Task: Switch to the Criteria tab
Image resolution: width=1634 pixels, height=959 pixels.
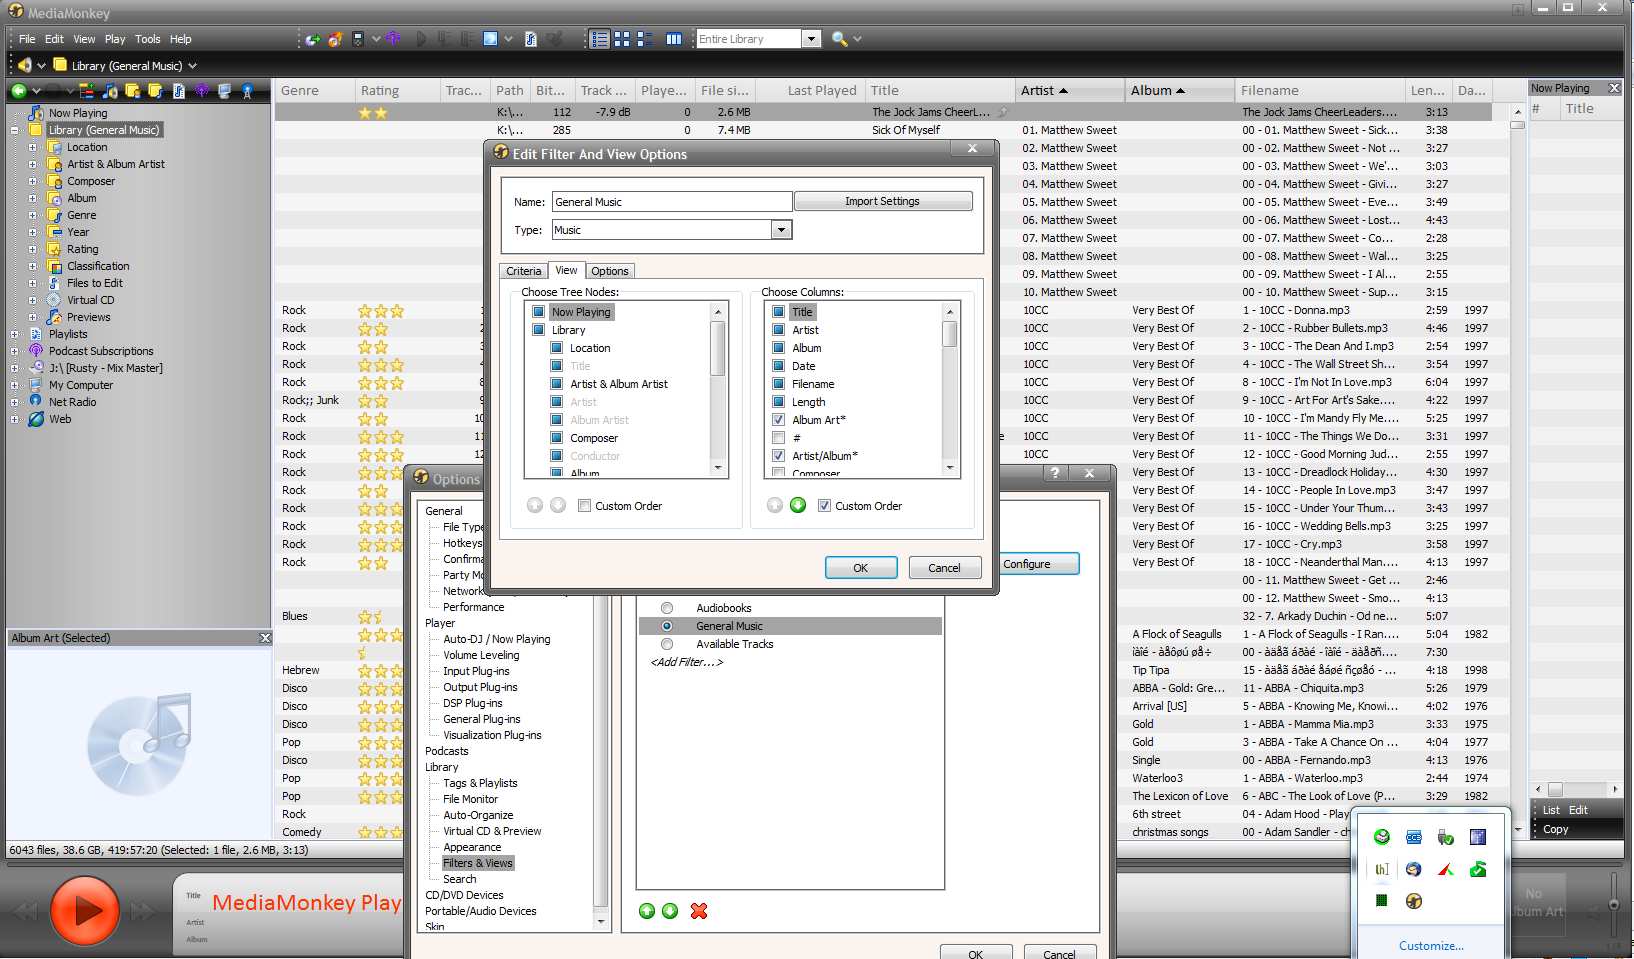Action: [523, 271]
